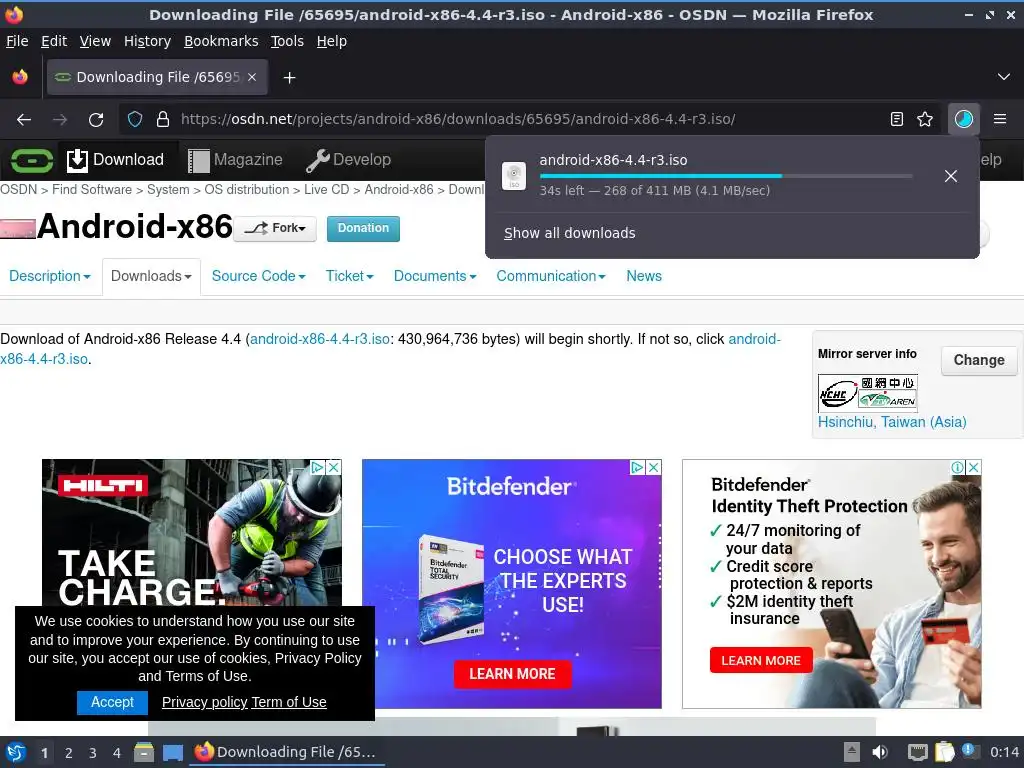This screenshot has width=1024, height=768.
Task: Open the Tools menu
Action: [x=287, y=41]
